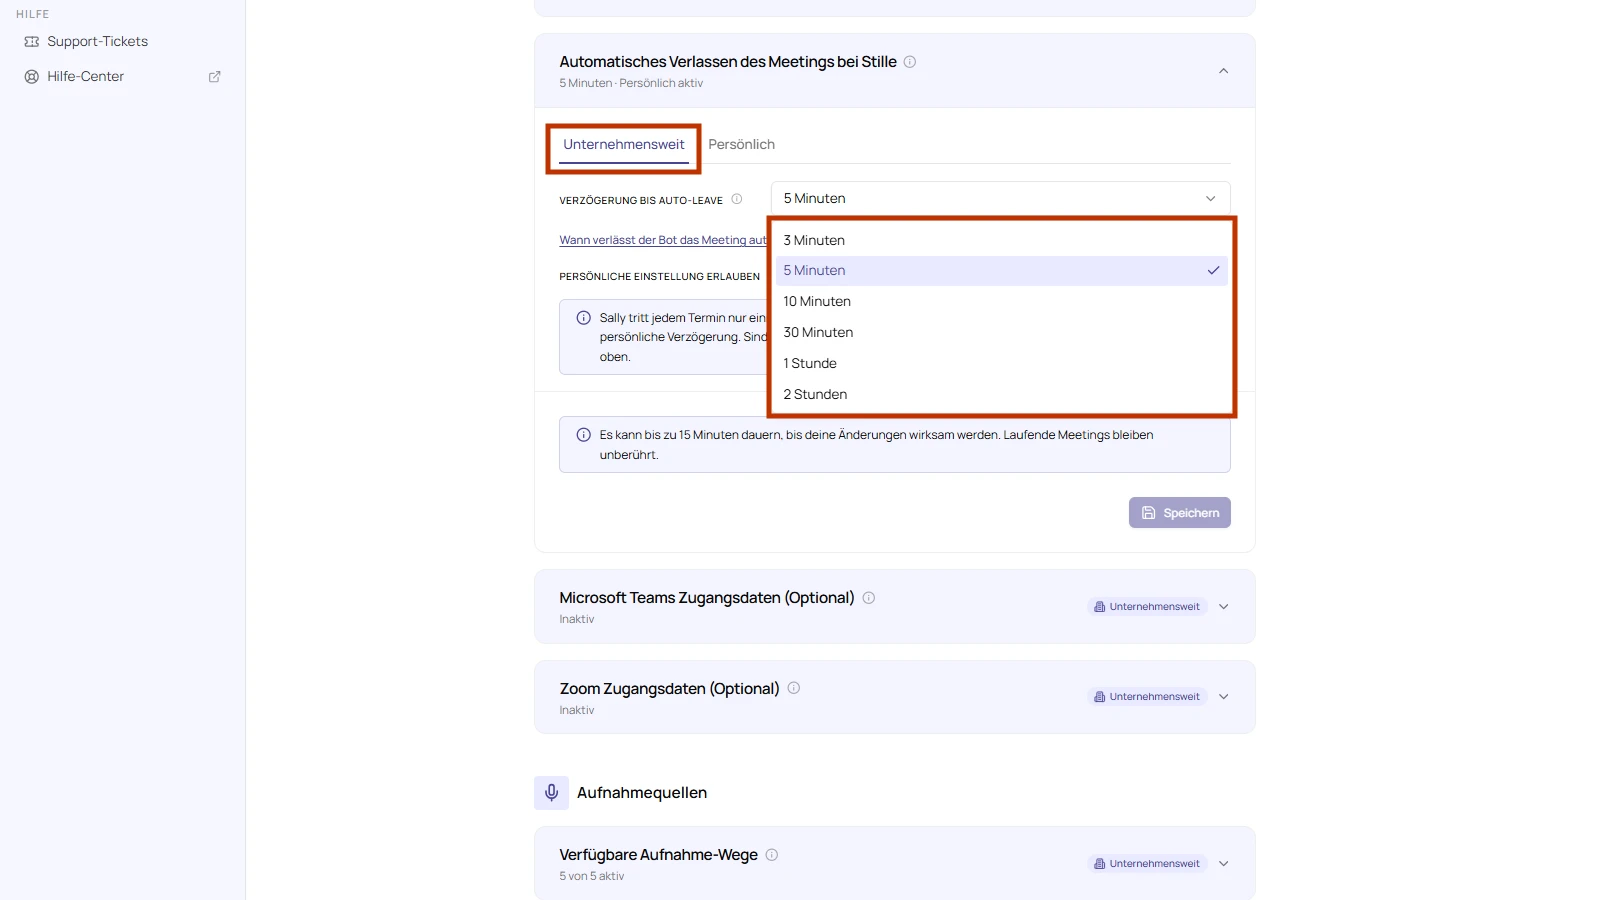Expand the Verfügbare Aufnahme-Wege section
1600x900 pixels.
coord(1223,864)
